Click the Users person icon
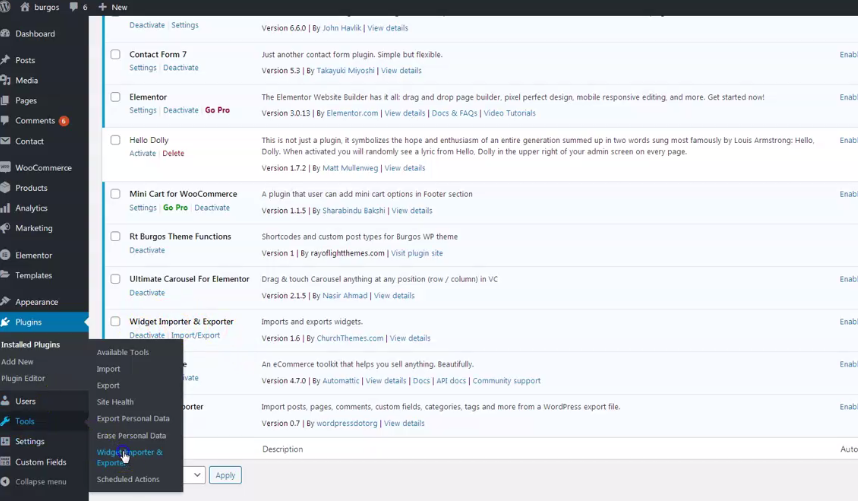This screenshot has width=858, height=501. pos(5,401)
